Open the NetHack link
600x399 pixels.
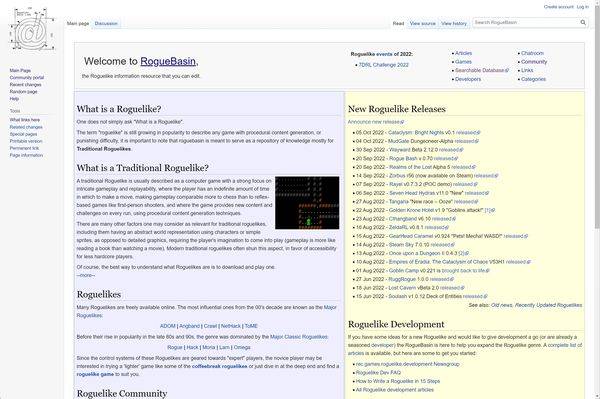(231, 326)
